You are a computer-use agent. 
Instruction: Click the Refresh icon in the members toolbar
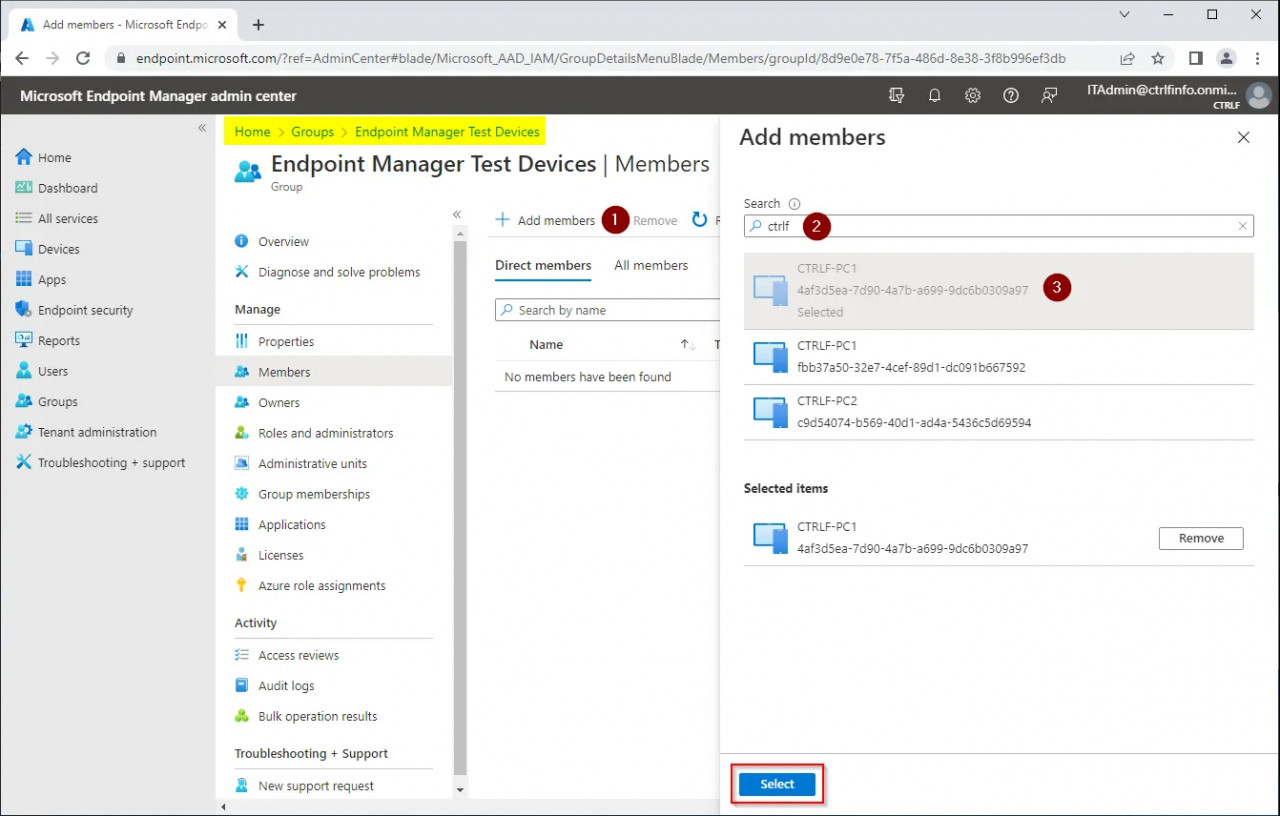click(x=700, y=220)
